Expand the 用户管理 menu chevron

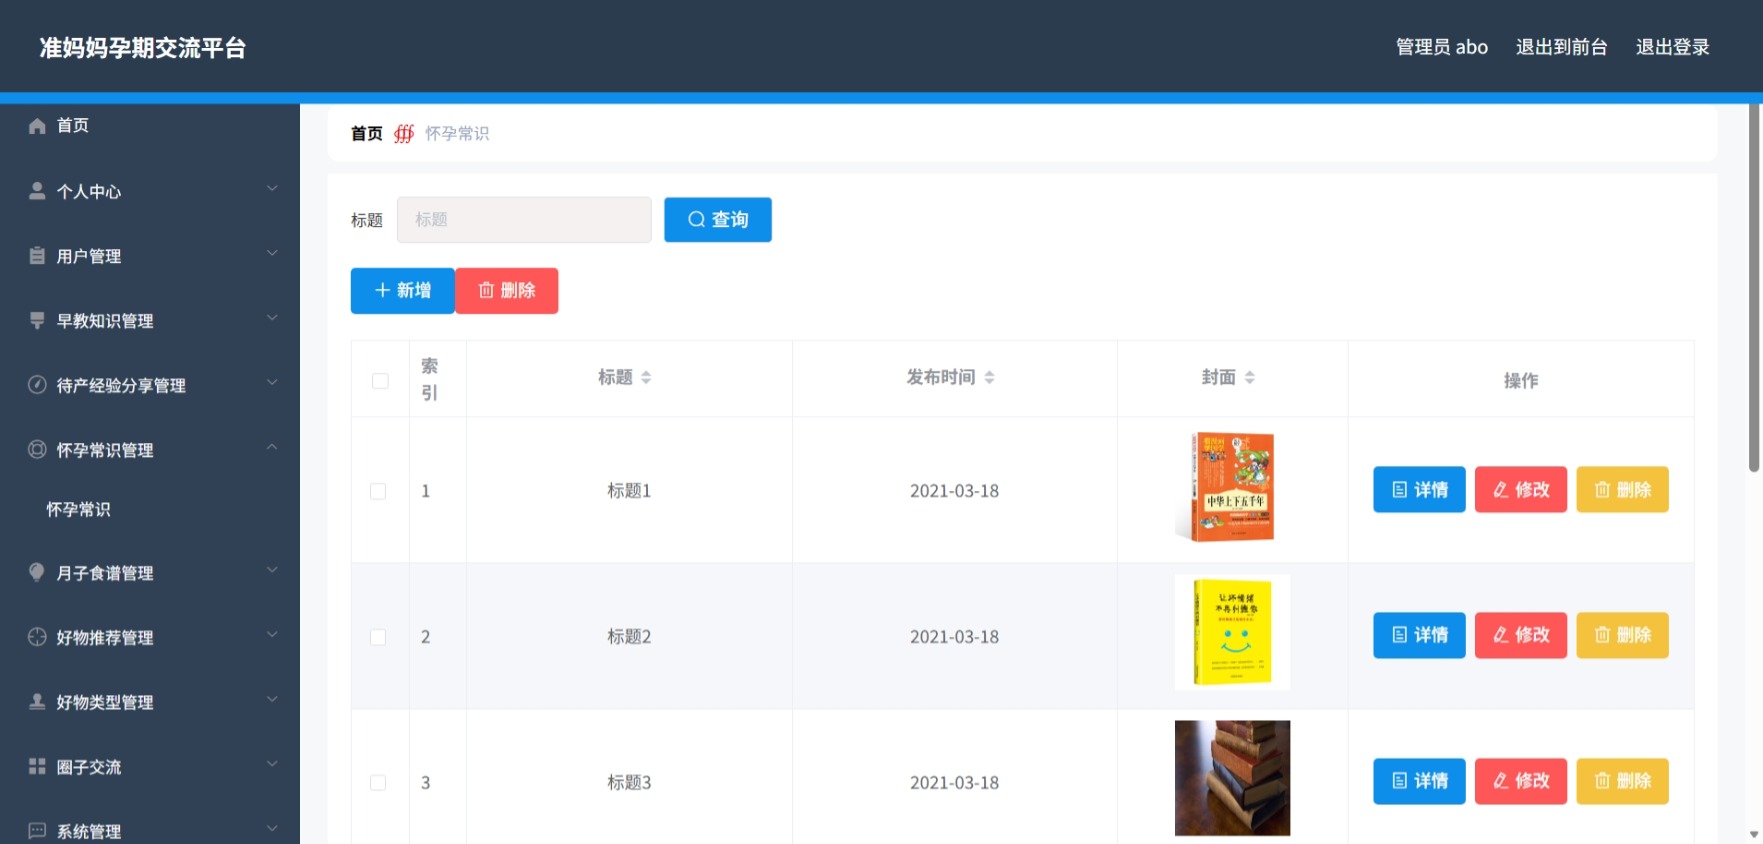[272, 253]
